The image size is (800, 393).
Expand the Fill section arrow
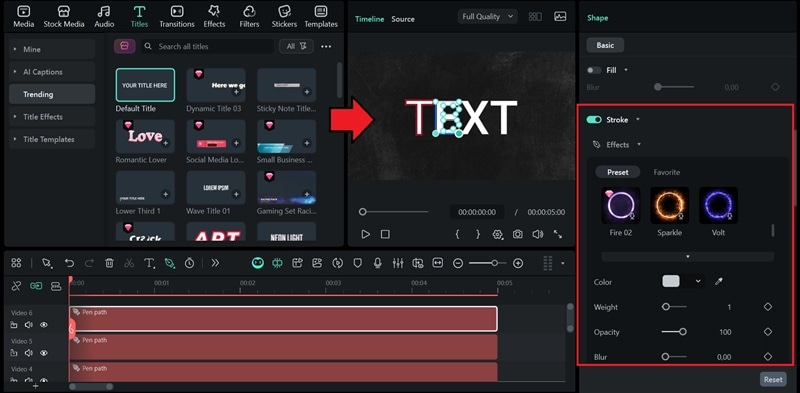pos(626,70)
